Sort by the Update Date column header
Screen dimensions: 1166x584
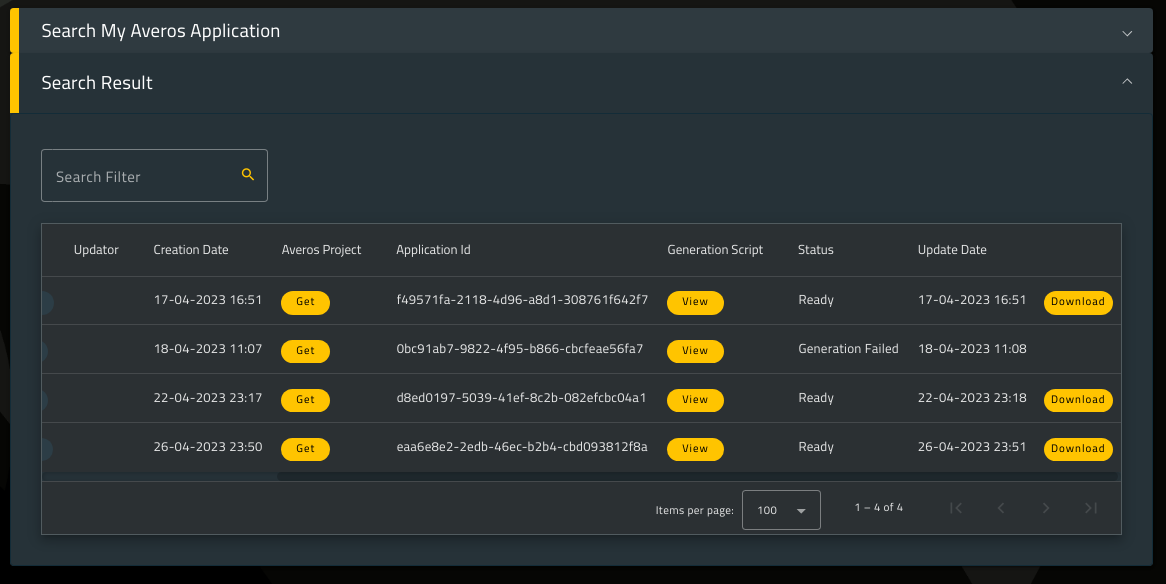click(953, 250)
